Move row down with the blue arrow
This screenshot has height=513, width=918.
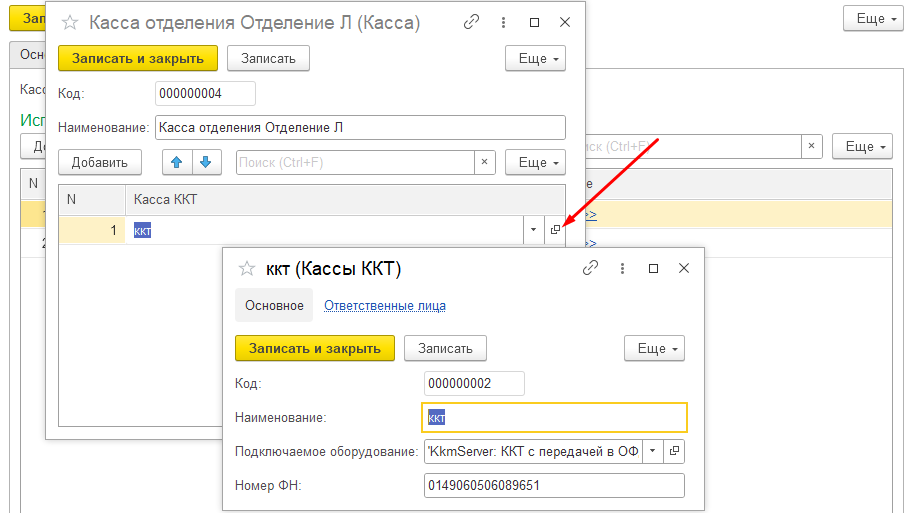pos(206,162)
